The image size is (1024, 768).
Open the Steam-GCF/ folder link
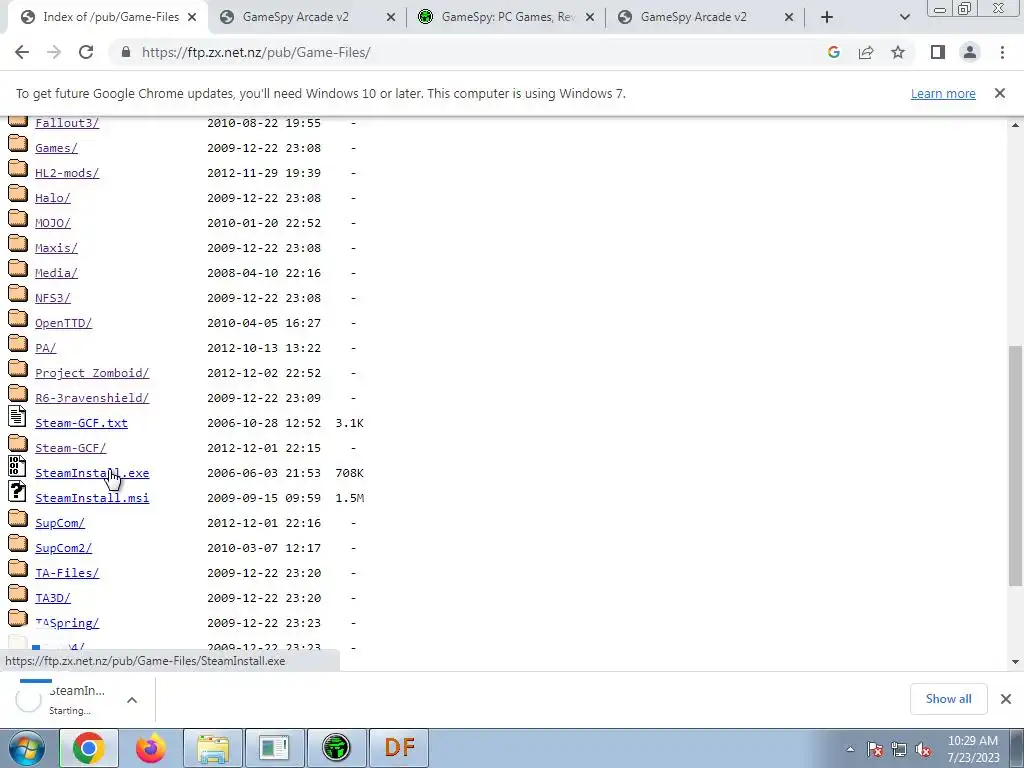[x=71, y=448]
